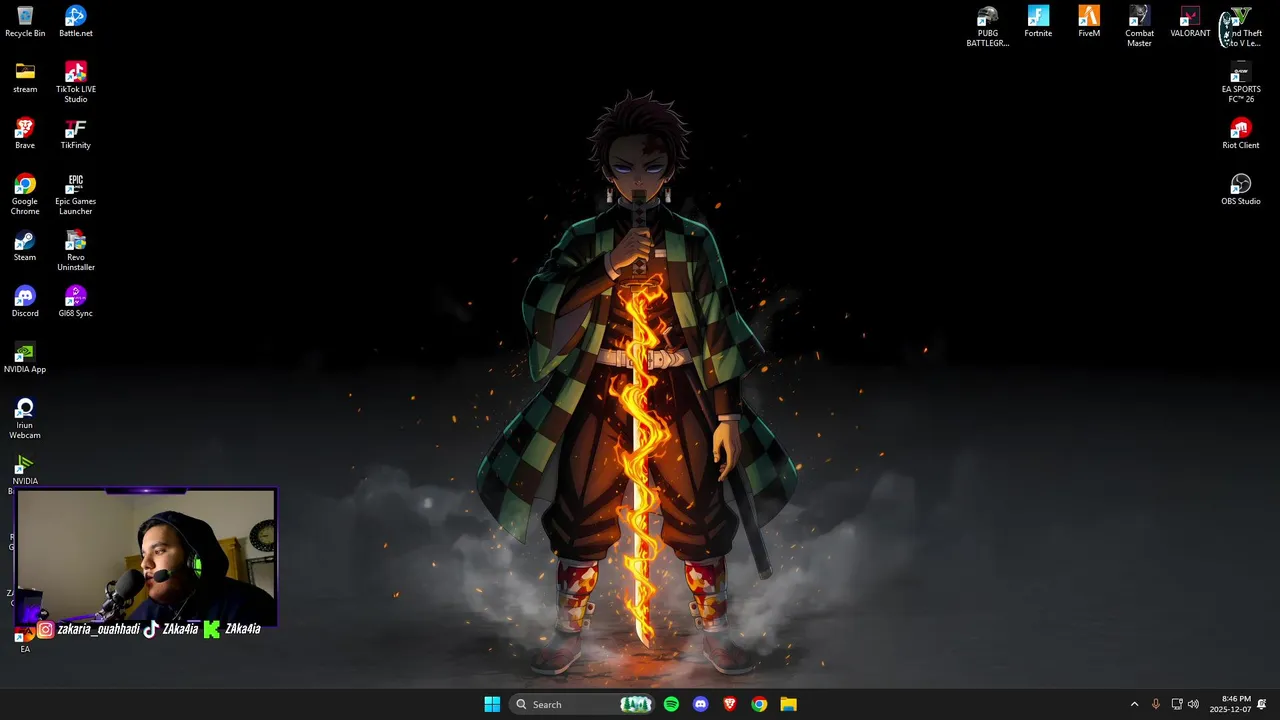Select the Google Chrome desktop shortcut
The height and width of the screenshot is (720, 1280).
pos(25,194)
